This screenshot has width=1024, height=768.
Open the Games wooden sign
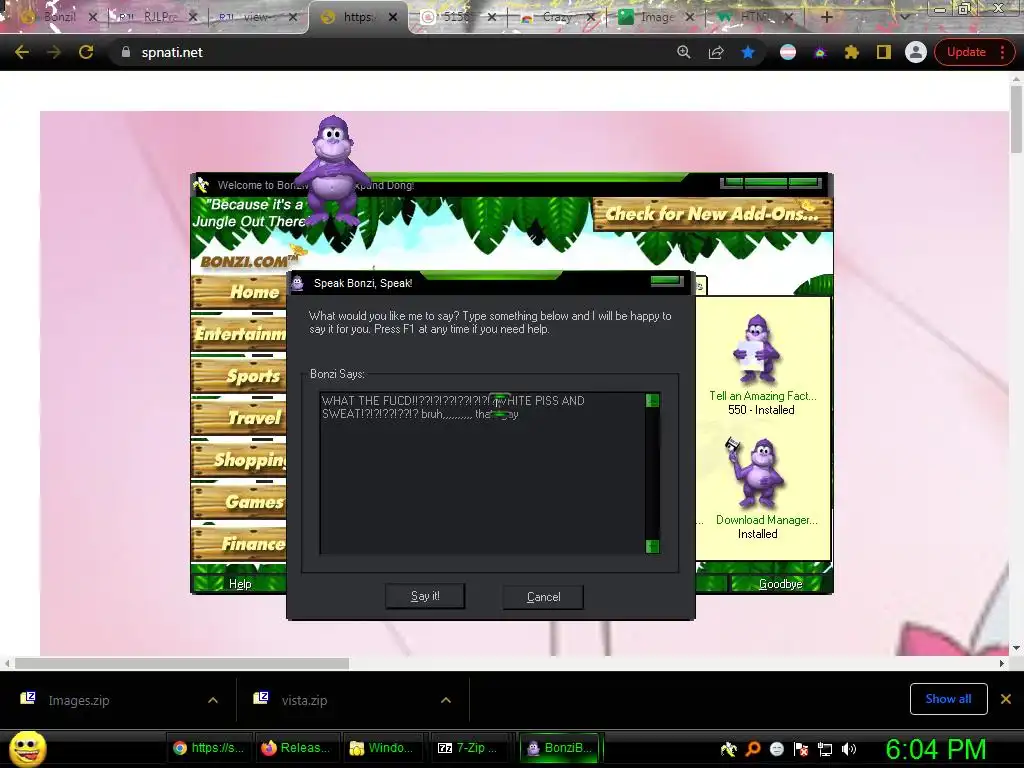(x=239, y=502)
